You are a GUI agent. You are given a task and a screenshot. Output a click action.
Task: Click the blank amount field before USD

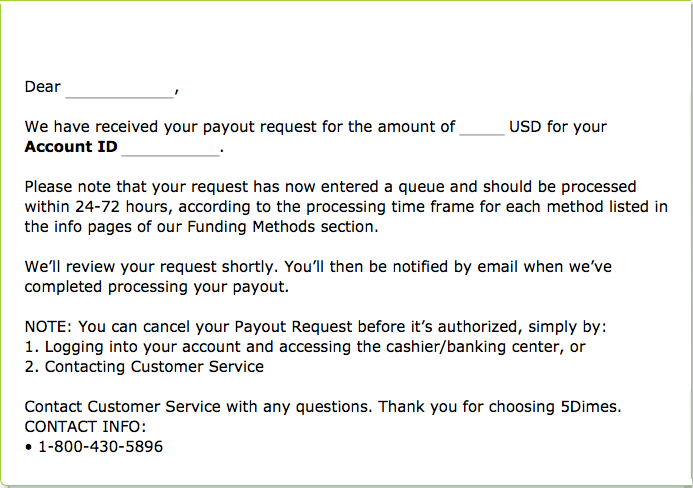pyautogui.click(x=482, y=127)
